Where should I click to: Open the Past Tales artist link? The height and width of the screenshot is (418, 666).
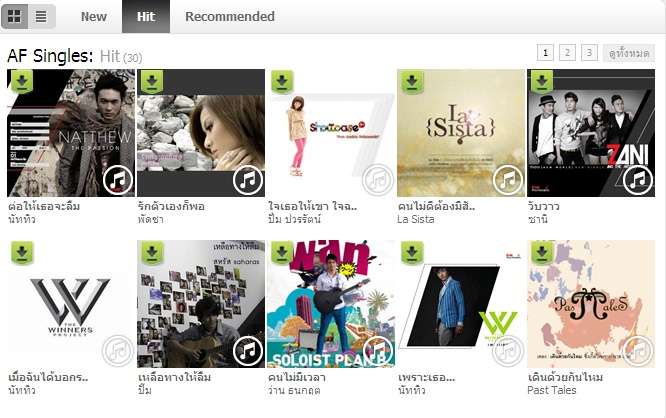(x=552, y=390)
